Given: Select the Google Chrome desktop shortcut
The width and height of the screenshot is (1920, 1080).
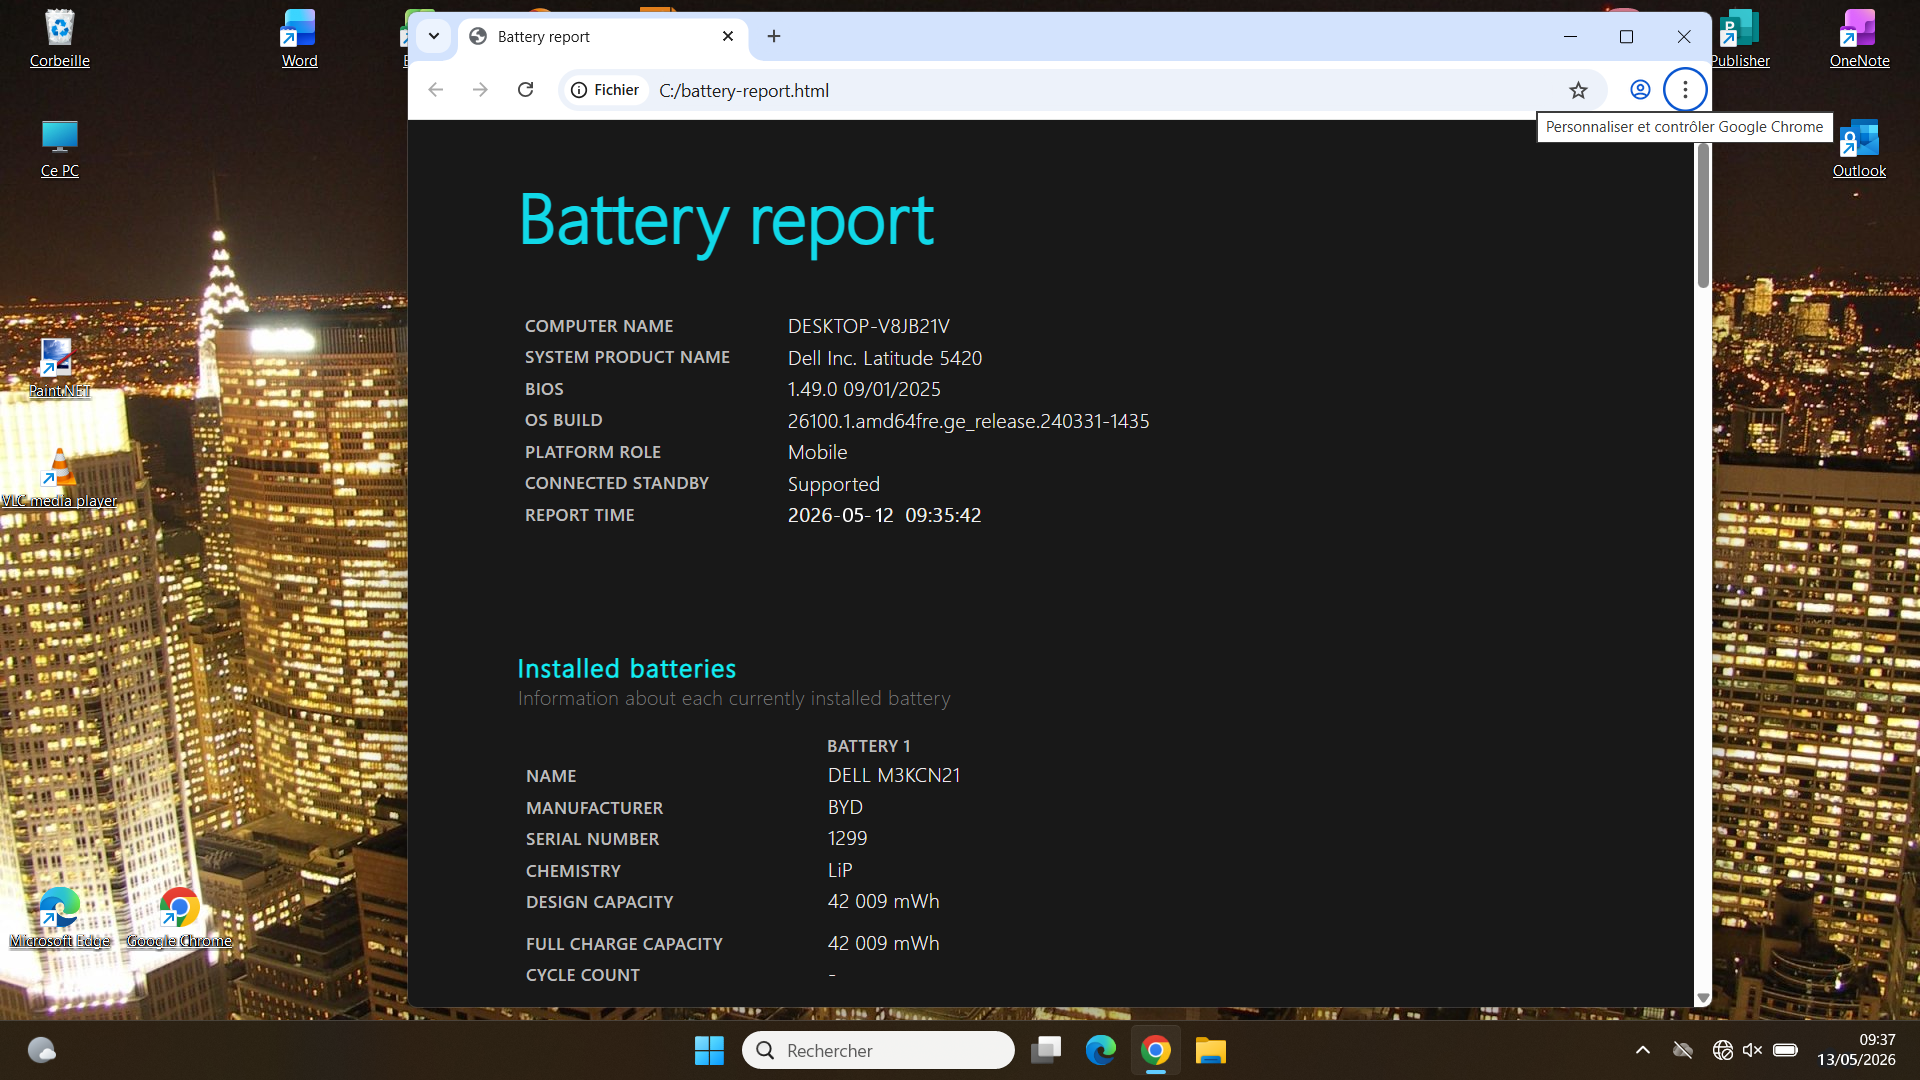Looking at the screenshot, I should click(179, 918).
